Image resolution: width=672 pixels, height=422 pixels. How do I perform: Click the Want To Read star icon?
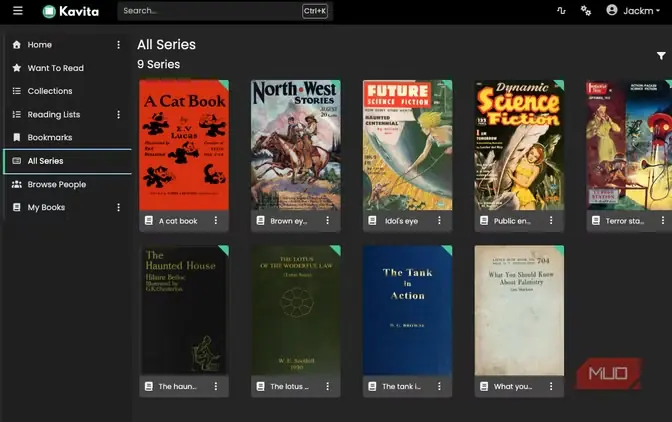(x=17, y=68)
